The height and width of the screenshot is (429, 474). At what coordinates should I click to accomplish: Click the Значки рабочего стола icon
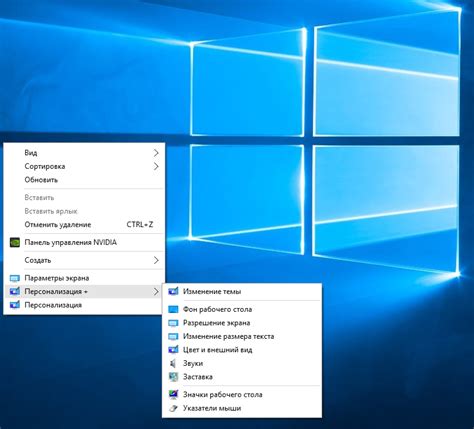[173, 394]
